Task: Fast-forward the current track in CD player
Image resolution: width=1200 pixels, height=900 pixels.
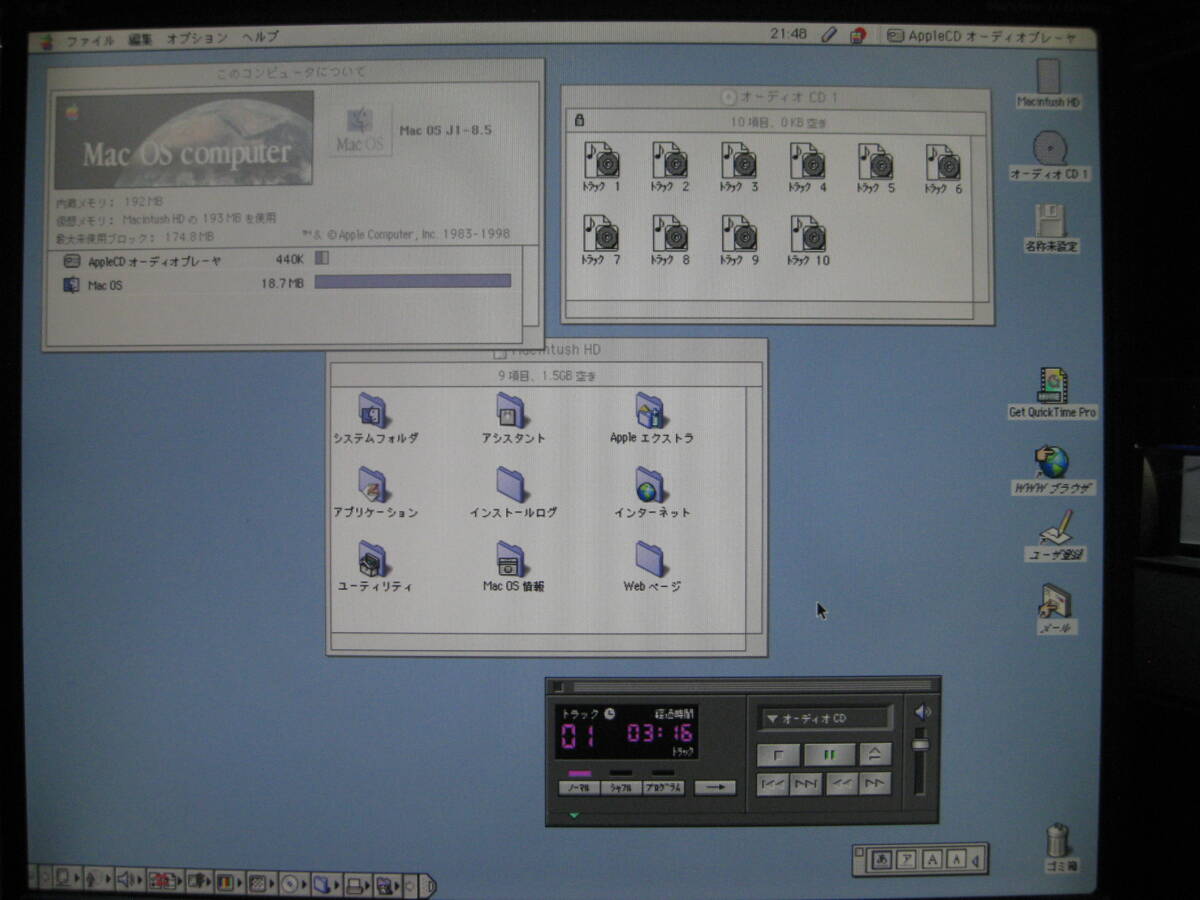Action: point(875,783)
